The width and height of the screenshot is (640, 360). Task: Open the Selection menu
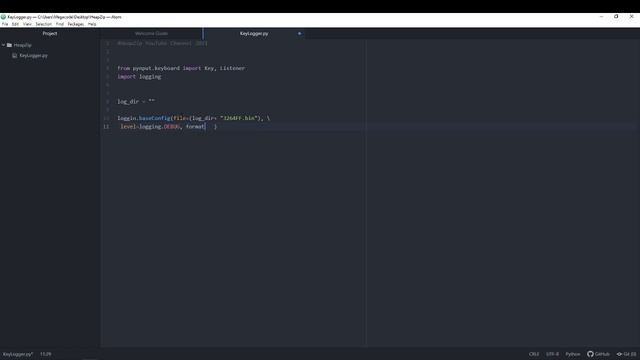tap(44, 24)
